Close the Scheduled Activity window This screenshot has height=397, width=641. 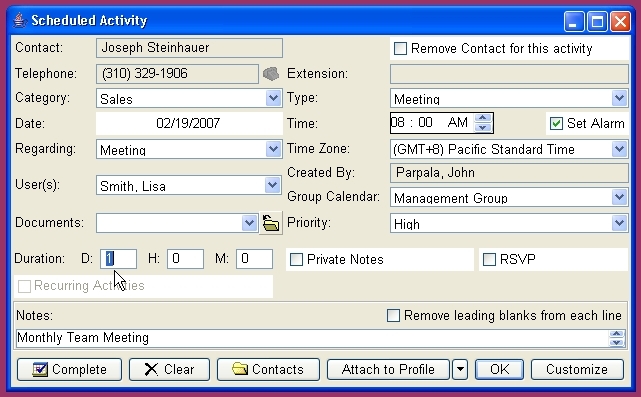[x=621, y=21]
